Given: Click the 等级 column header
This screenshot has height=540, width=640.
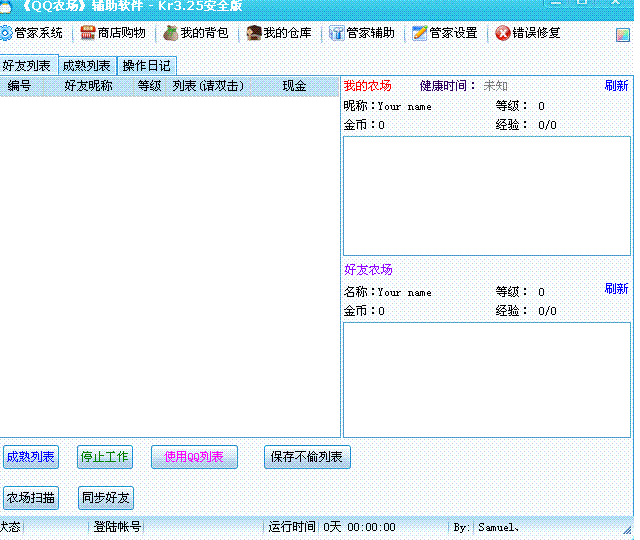Looking at the screenshot, I should tap(149, 86).
